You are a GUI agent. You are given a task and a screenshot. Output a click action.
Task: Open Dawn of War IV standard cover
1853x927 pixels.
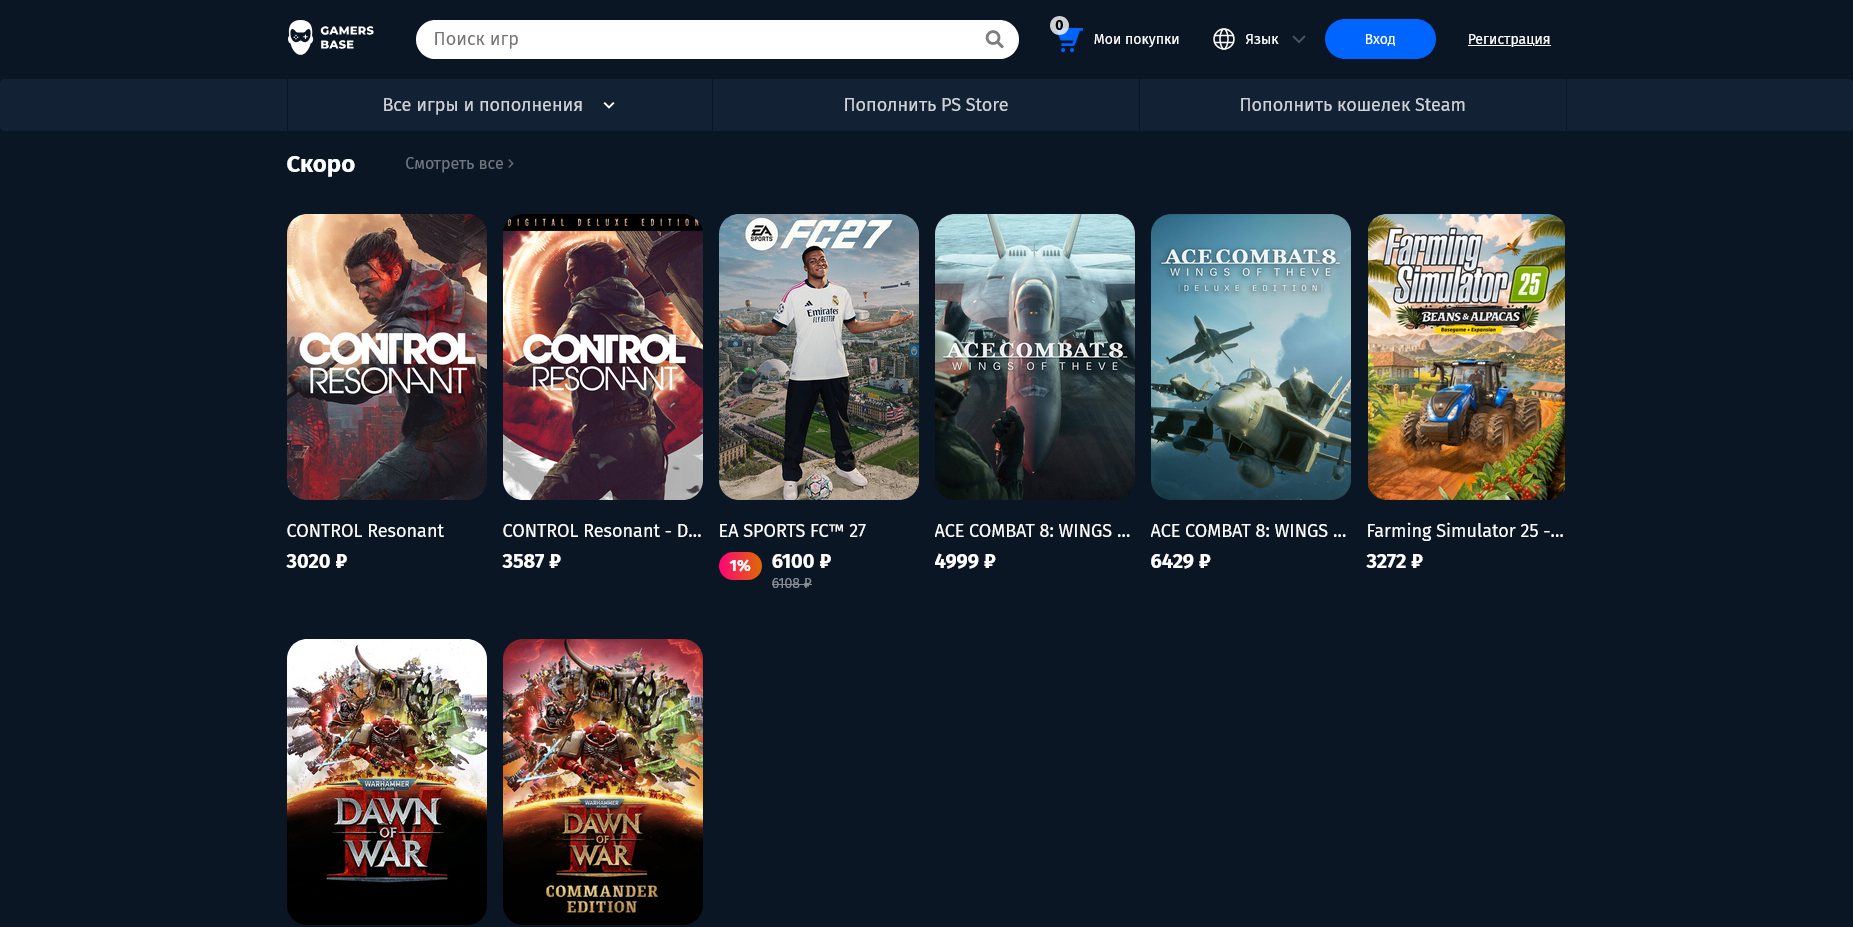[x=387, y=782]
